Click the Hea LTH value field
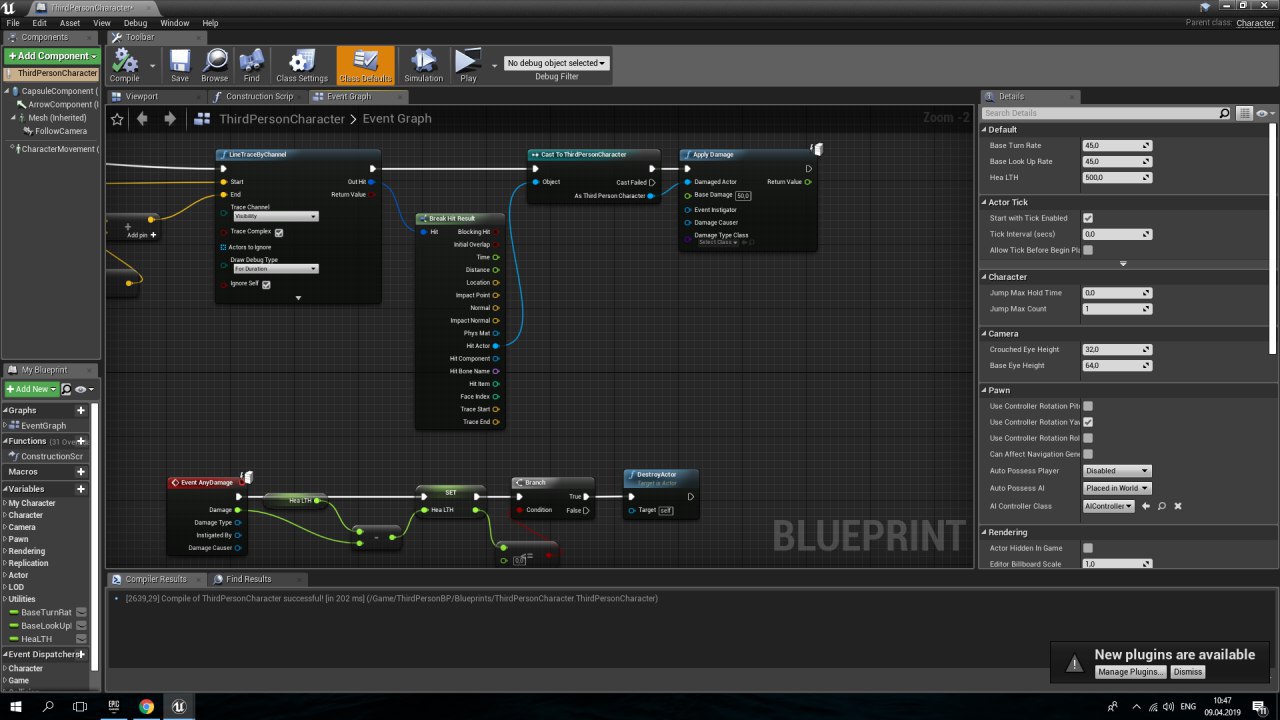 tap(1117, 178)
